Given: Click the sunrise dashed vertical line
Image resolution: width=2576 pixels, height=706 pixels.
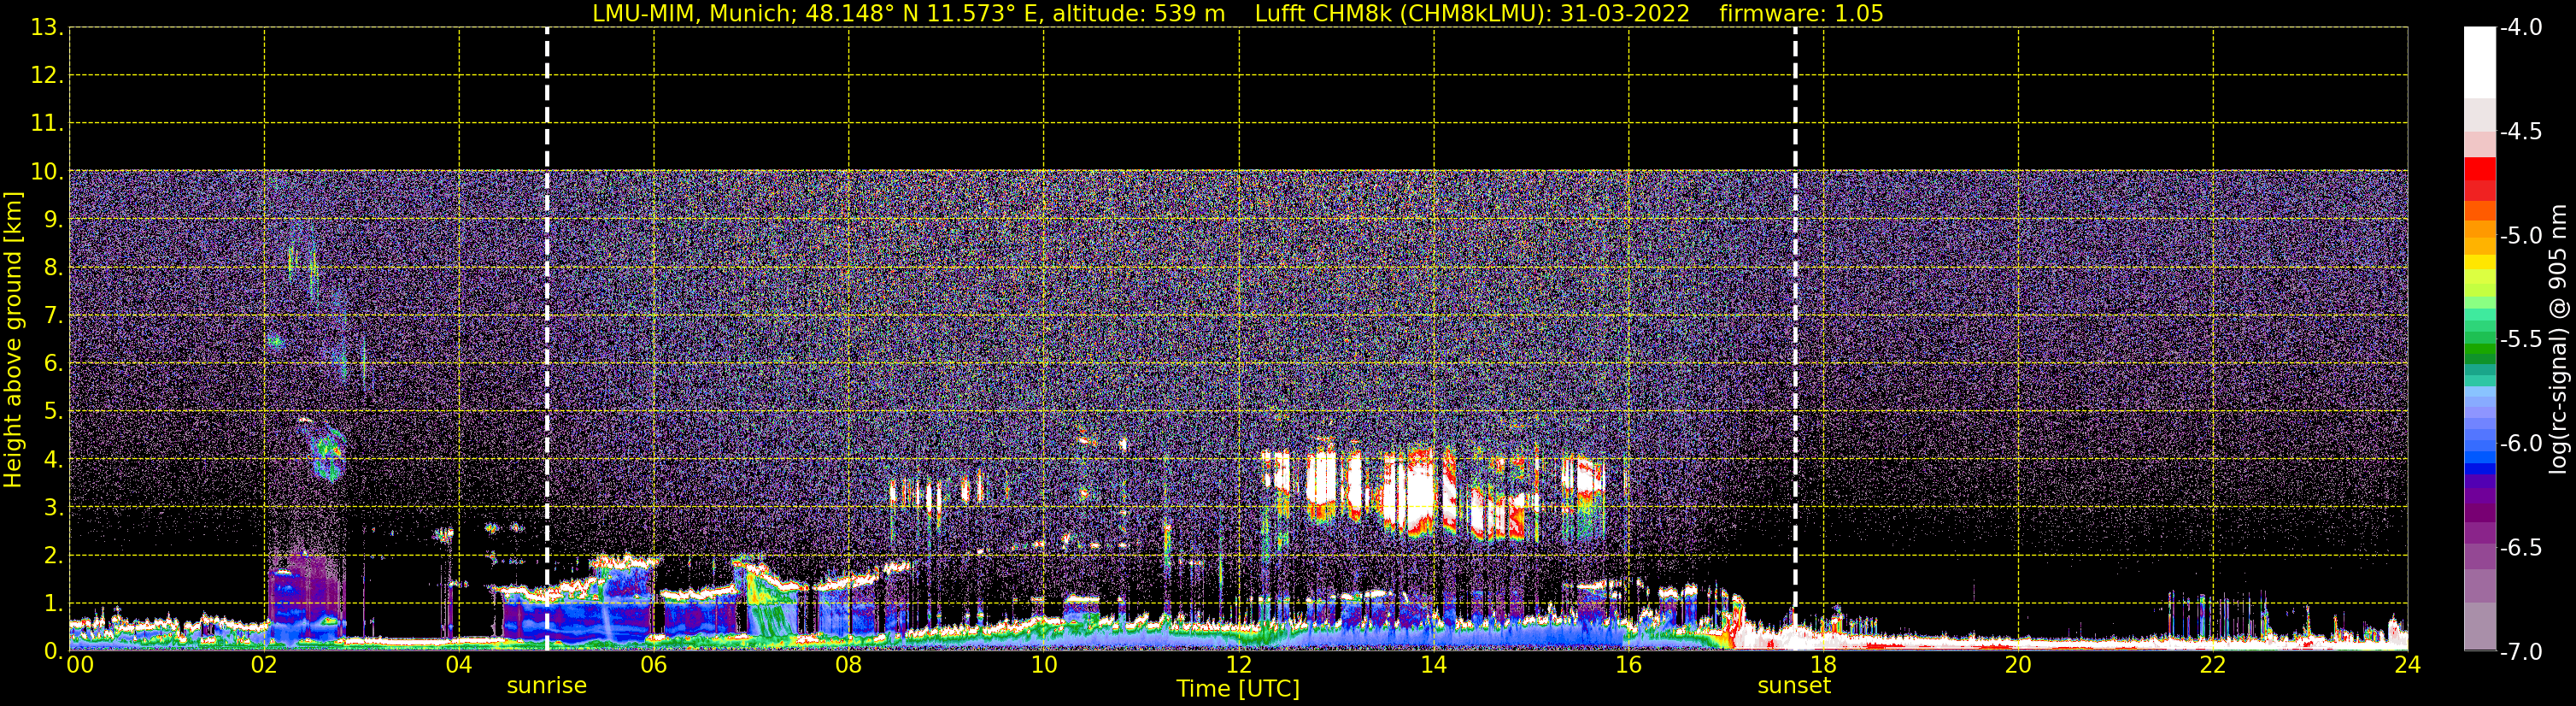Looking at the screenshot, I should 547,339.
